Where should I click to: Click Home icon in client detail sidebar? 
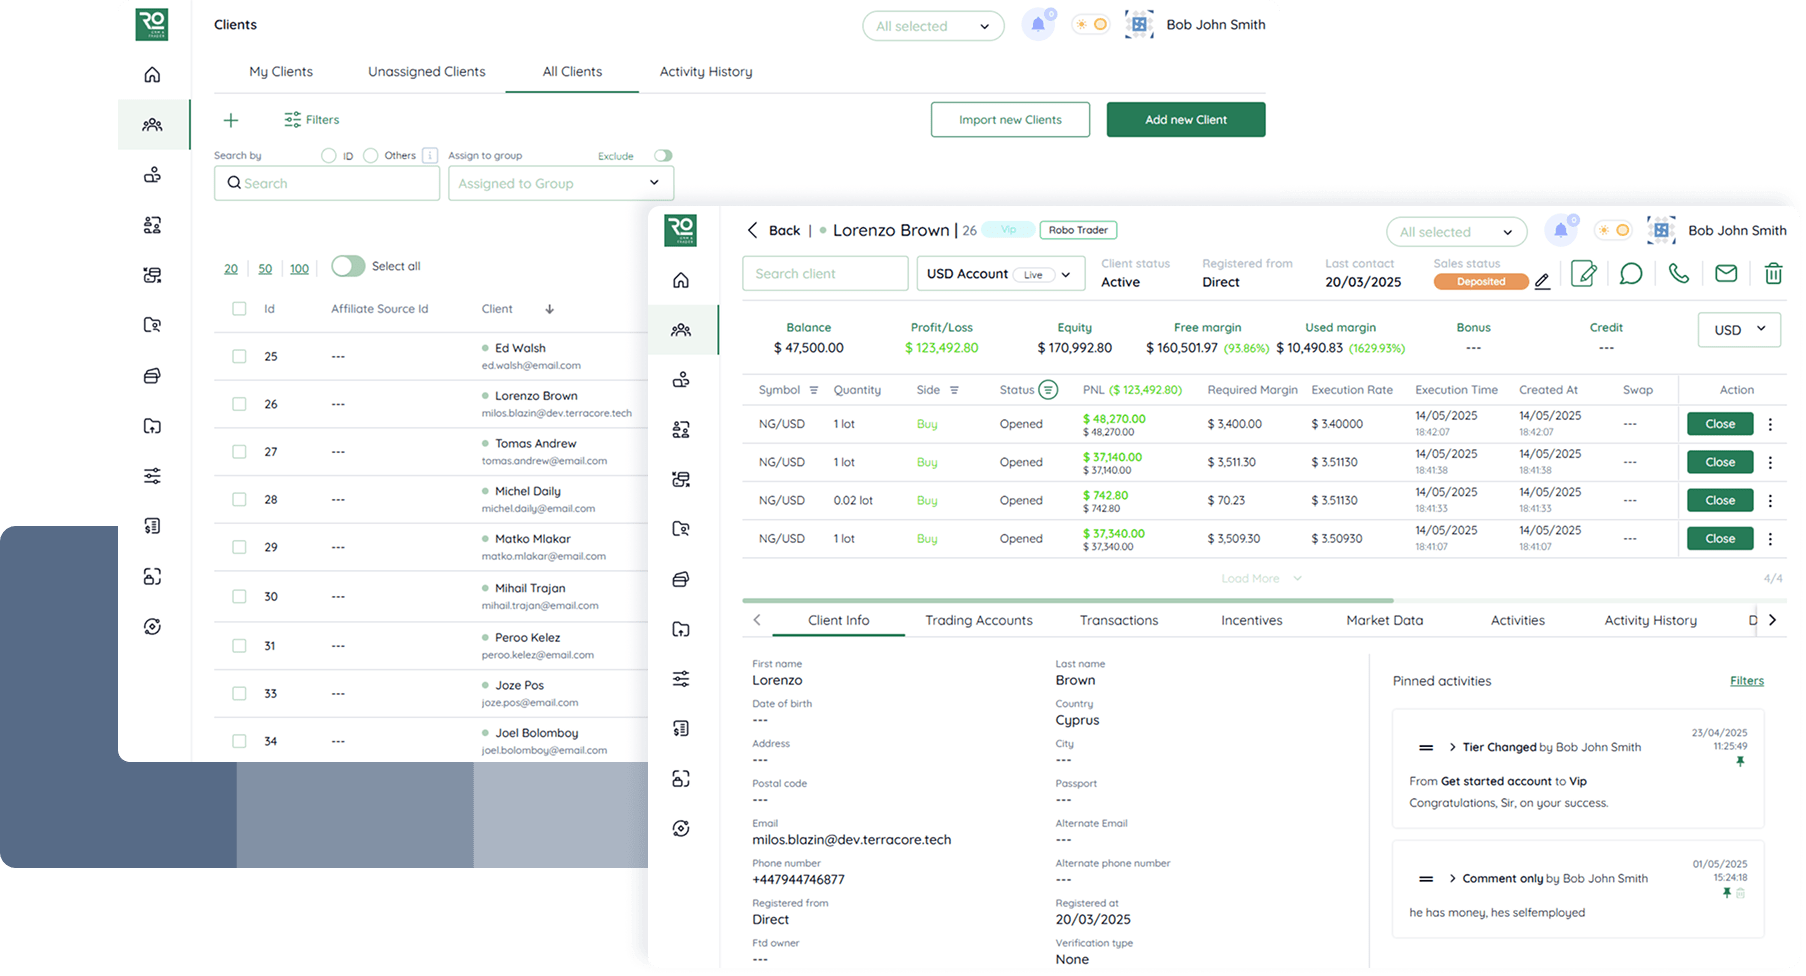(681, 280)
